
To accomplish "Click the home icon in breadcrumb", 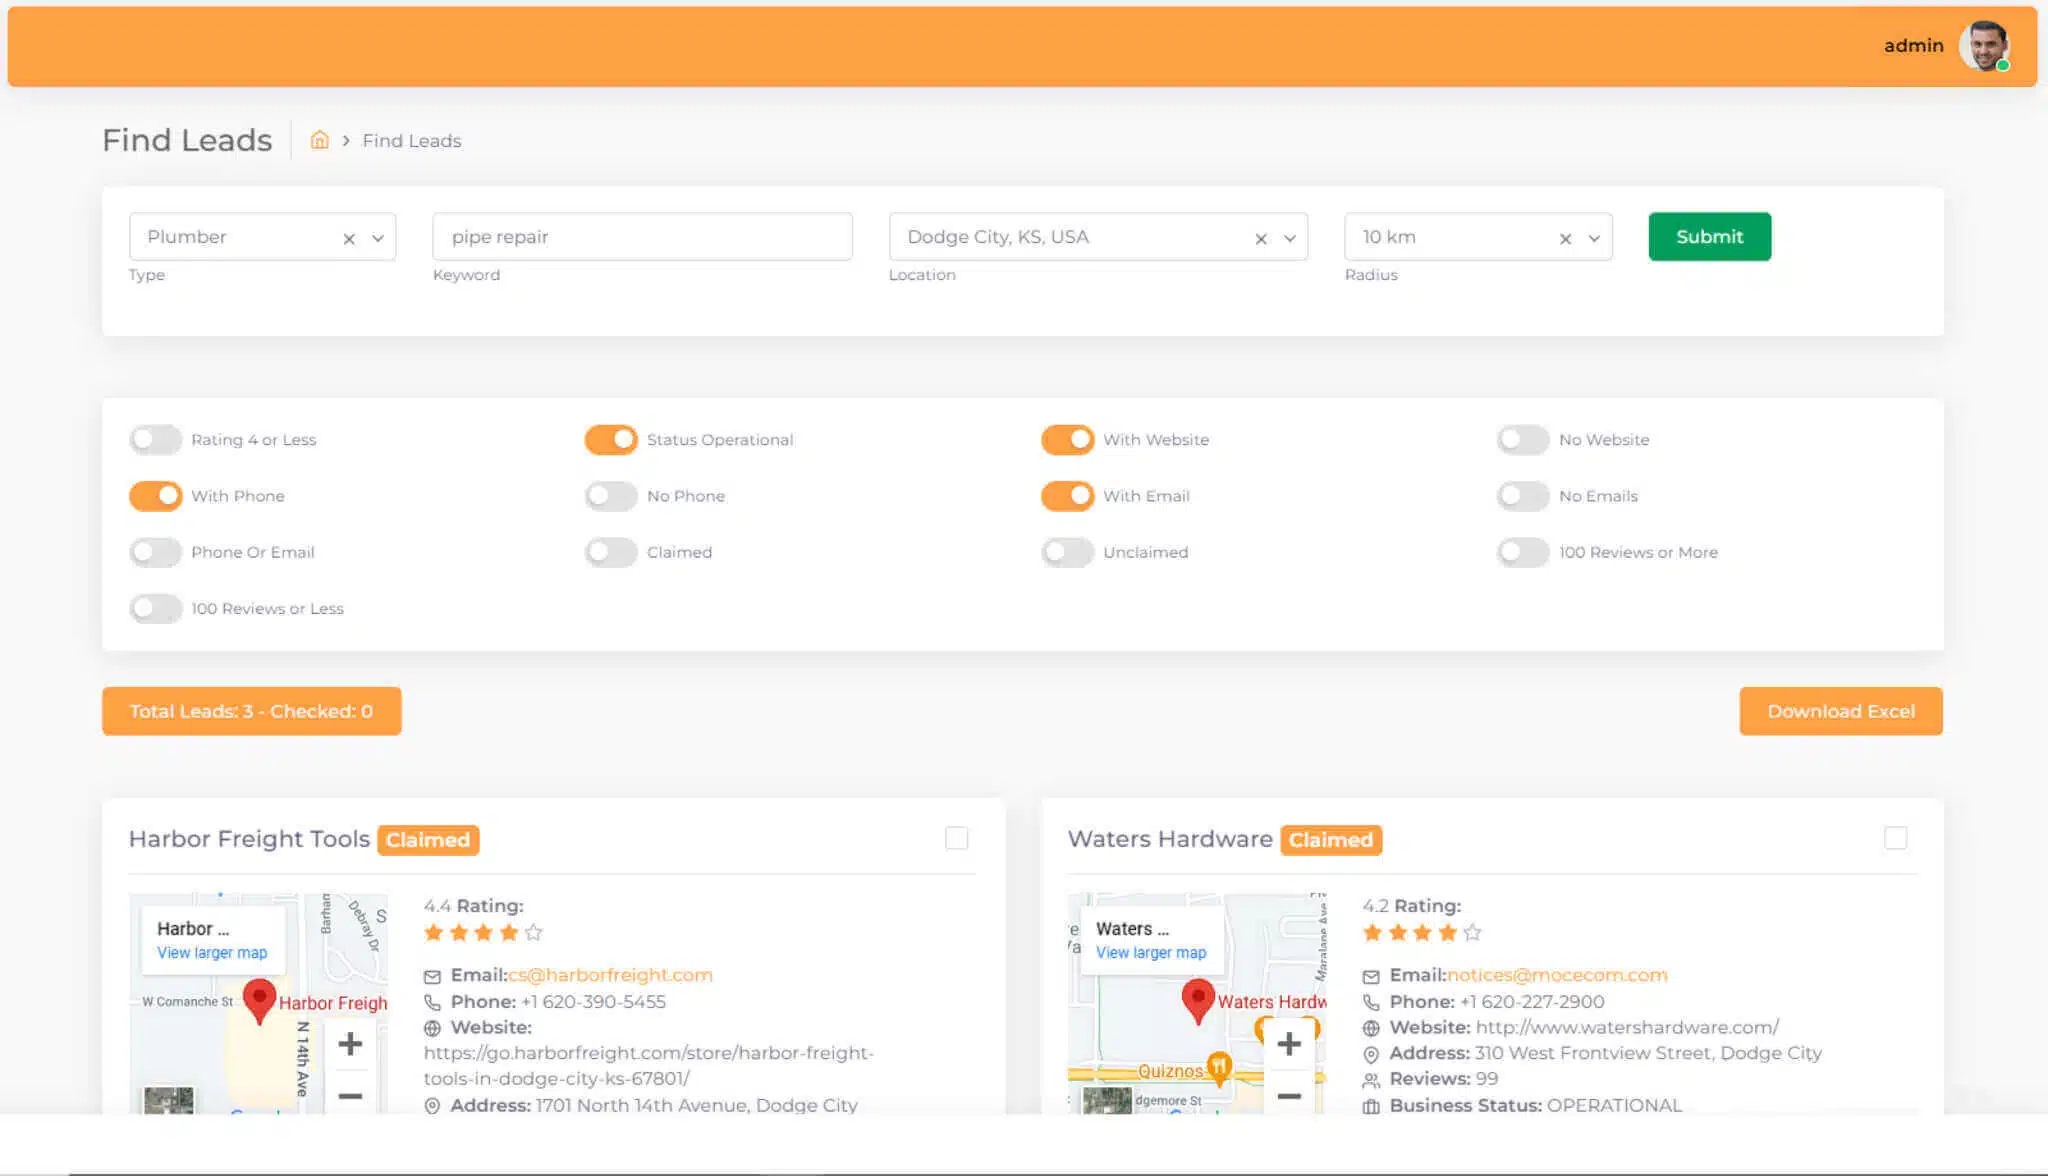I will click(319, 140).
